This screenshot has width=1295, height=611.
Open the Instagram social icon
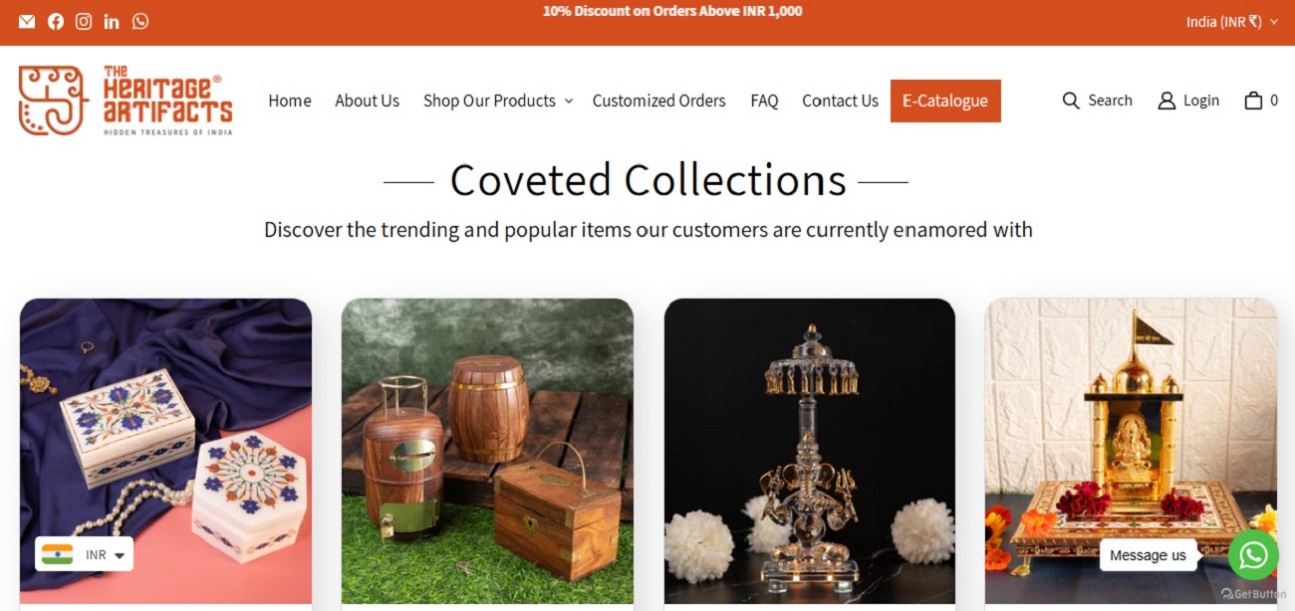84,21
